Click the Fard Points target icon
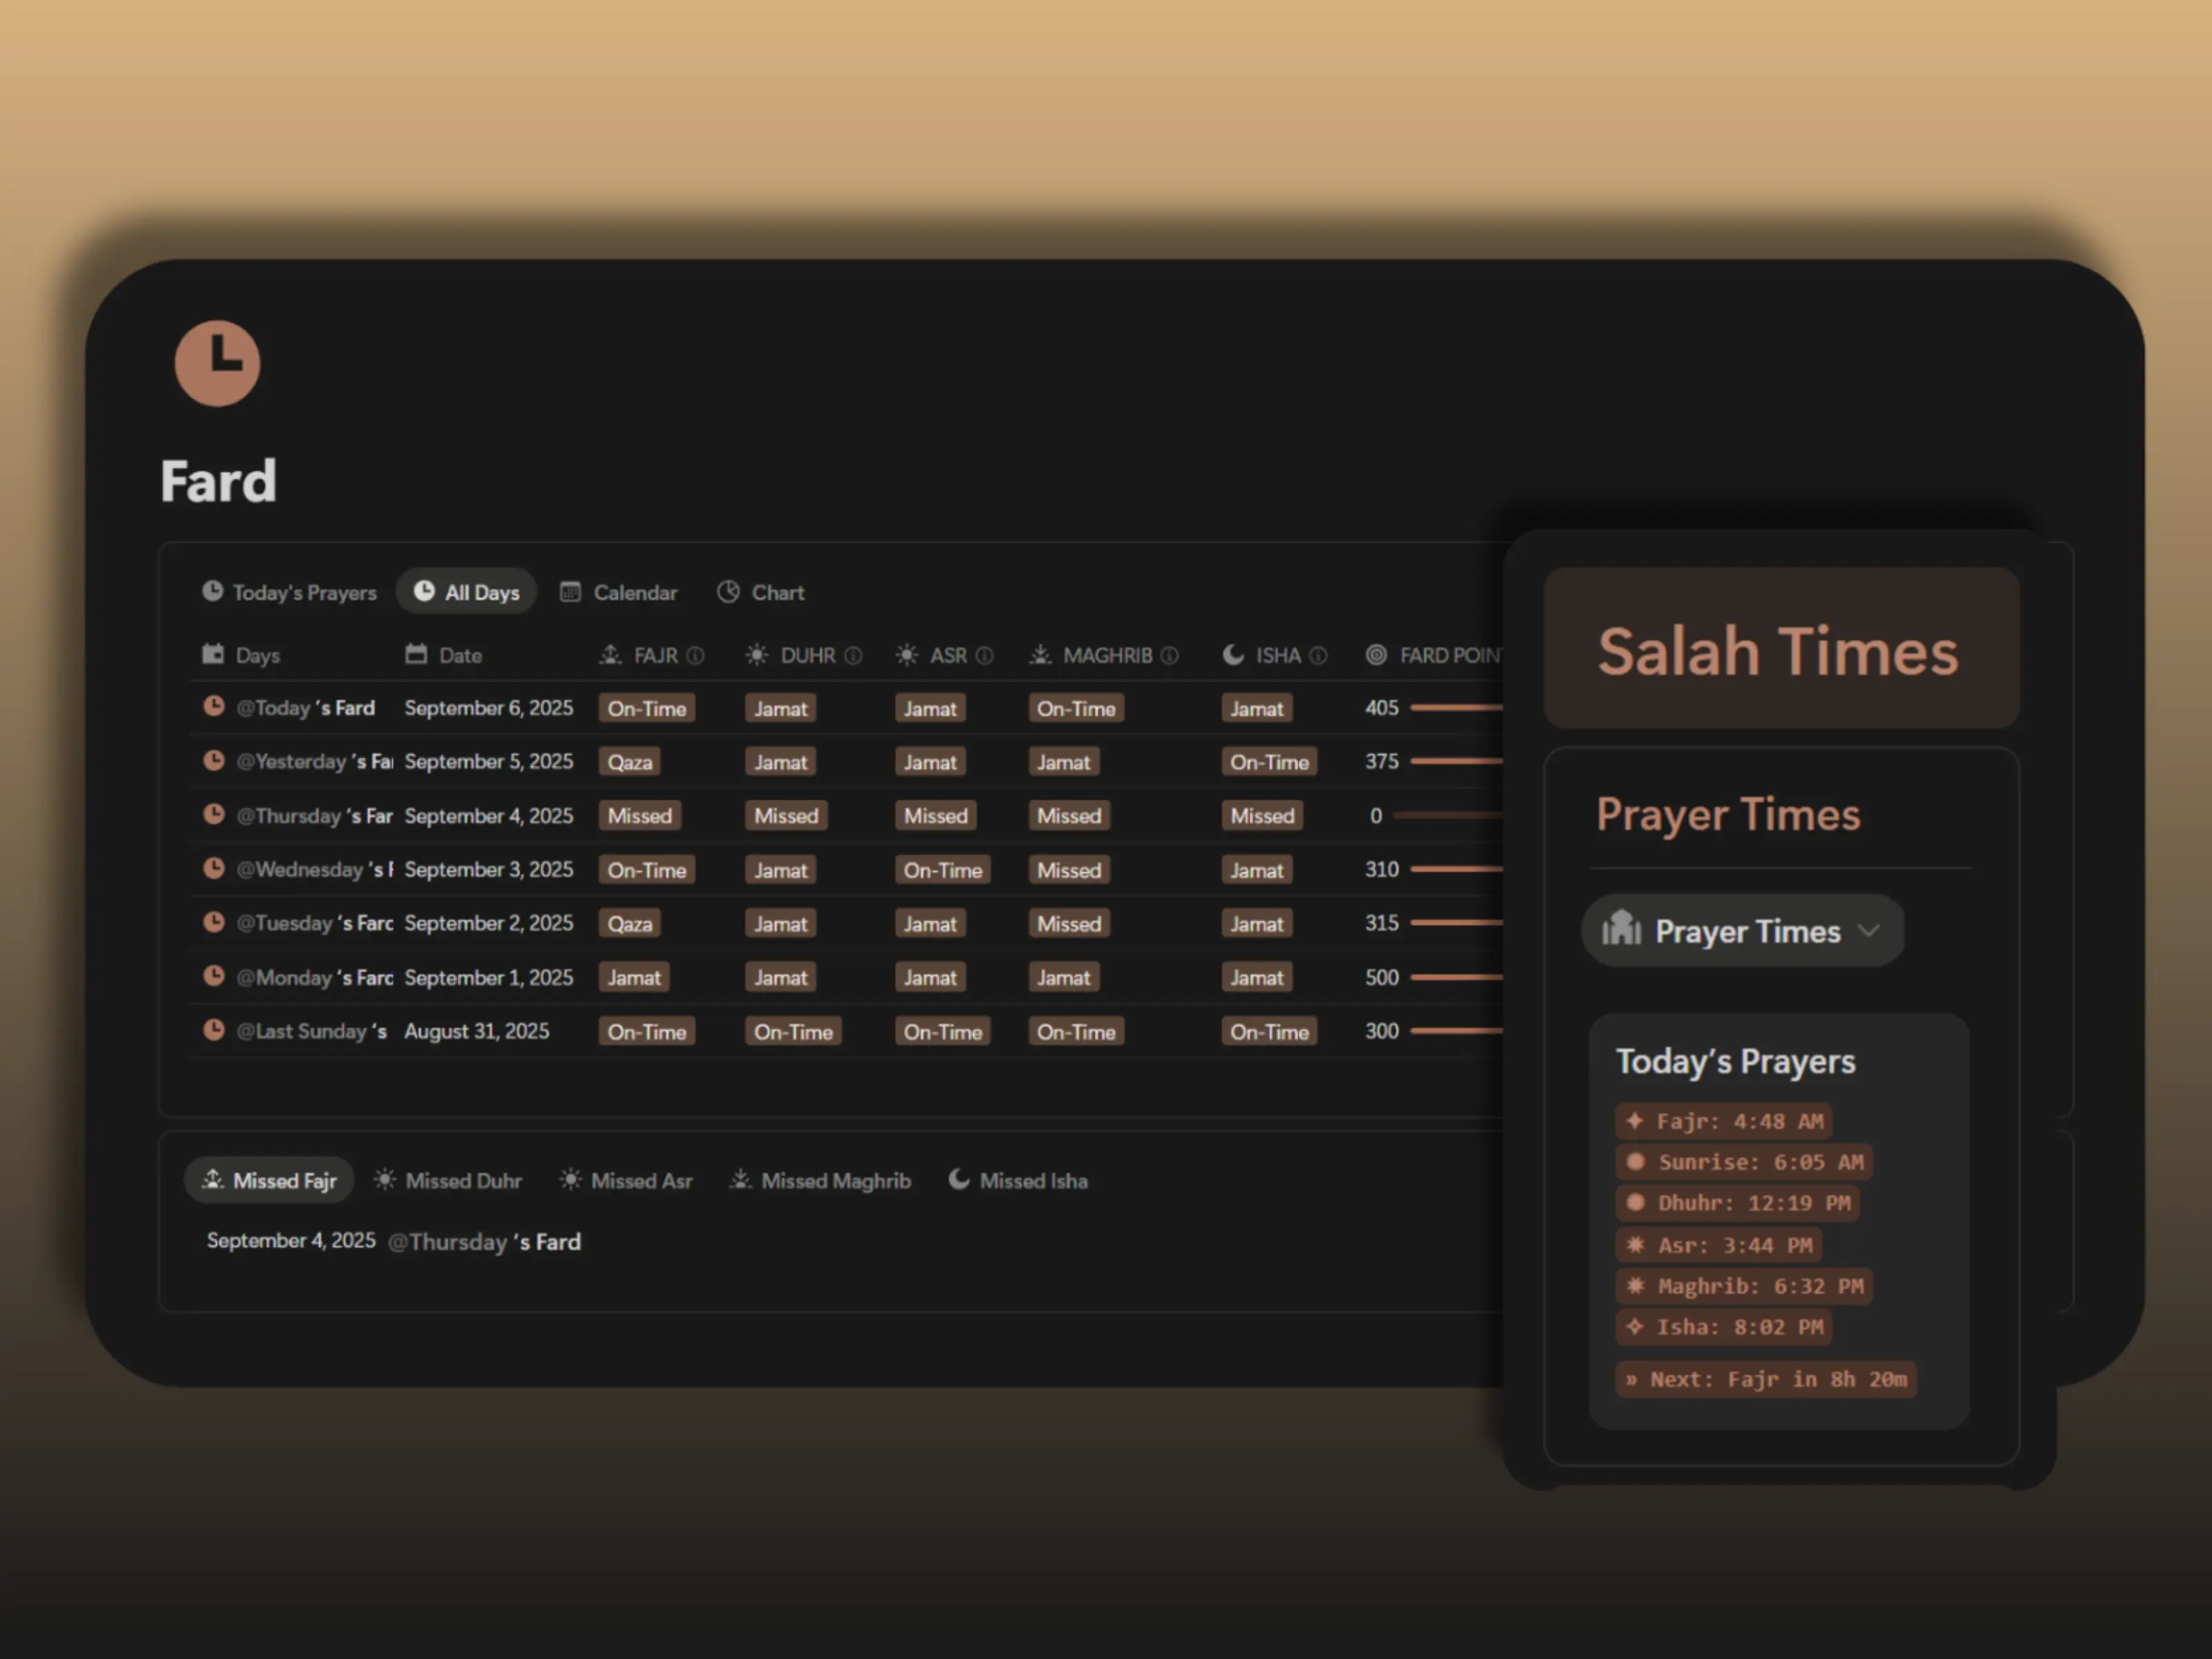Viewport: 2212px width, 1659px height. pos(1376,655)
